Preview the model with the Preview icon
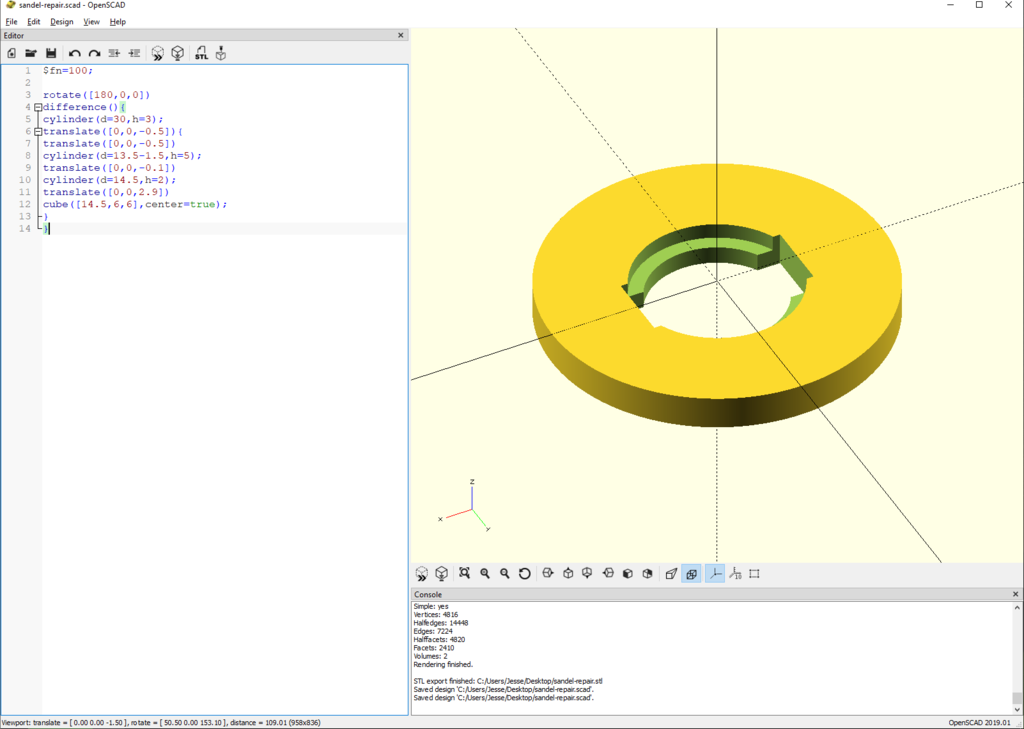Screen dimensions: 1024x729 click(x=158, y=52)
